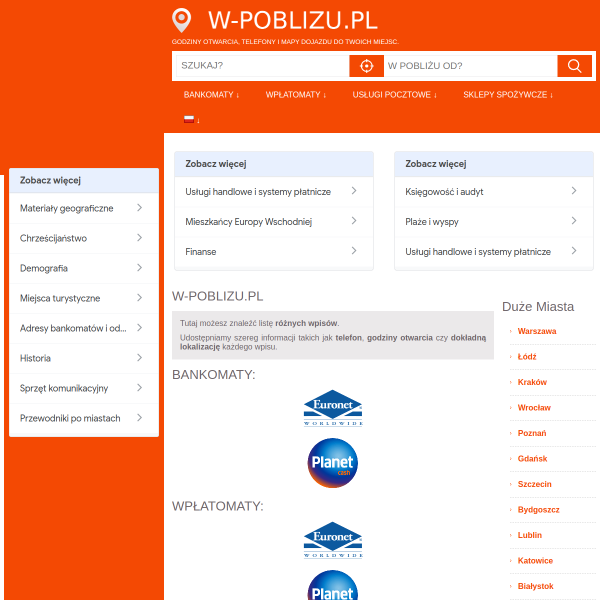Click chevron next to Plaże i wyspy

(574, 221)
